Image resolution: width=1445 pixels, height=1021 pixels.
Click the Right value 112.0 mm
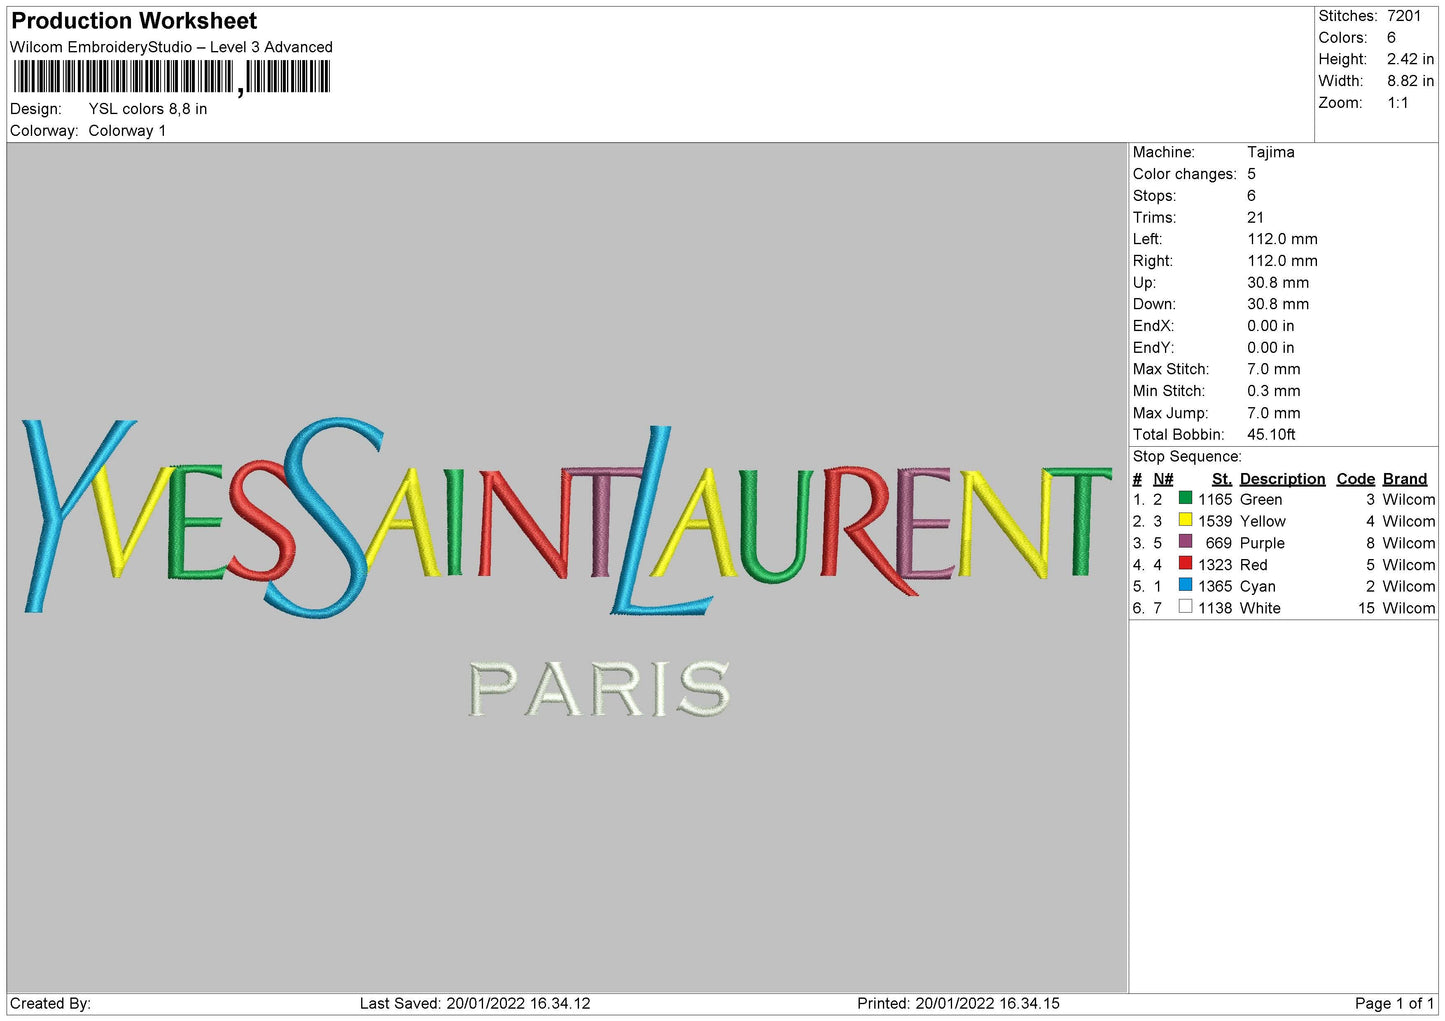point(1282,261)
